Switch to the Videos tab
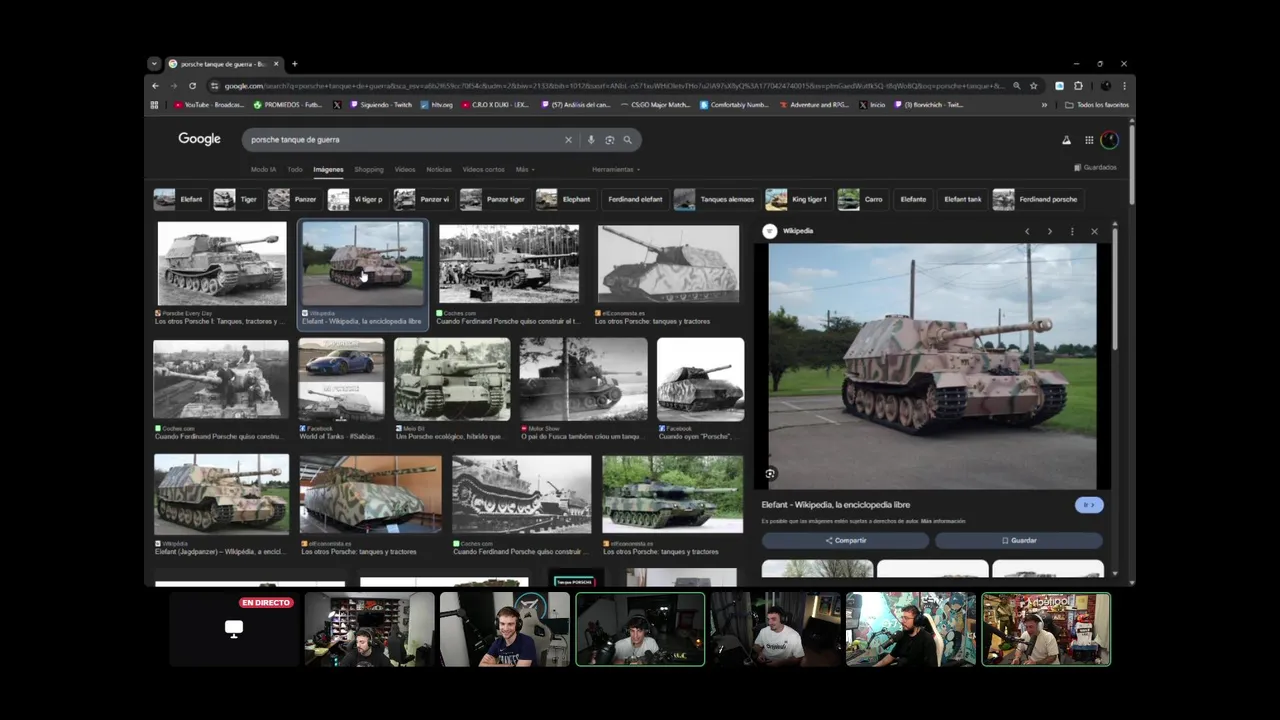1280x720 pixels. 405,170
